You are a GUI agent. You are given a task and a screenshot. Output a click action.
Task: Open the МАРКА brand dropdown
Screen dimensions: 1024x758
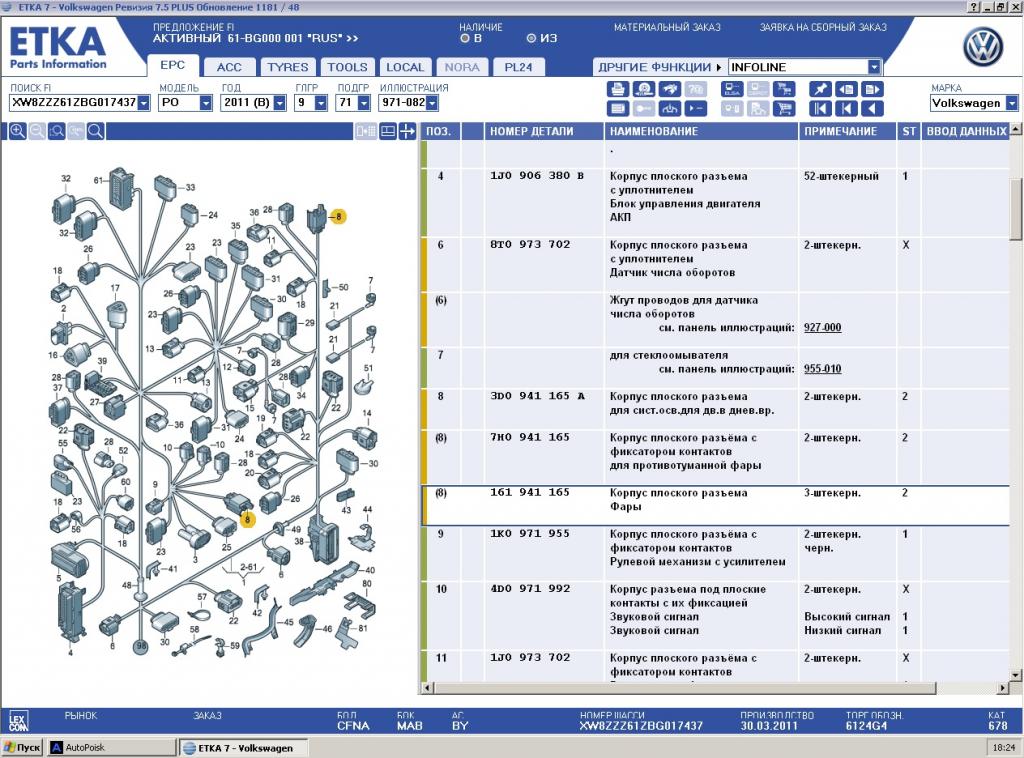(x=1012, y=103)
